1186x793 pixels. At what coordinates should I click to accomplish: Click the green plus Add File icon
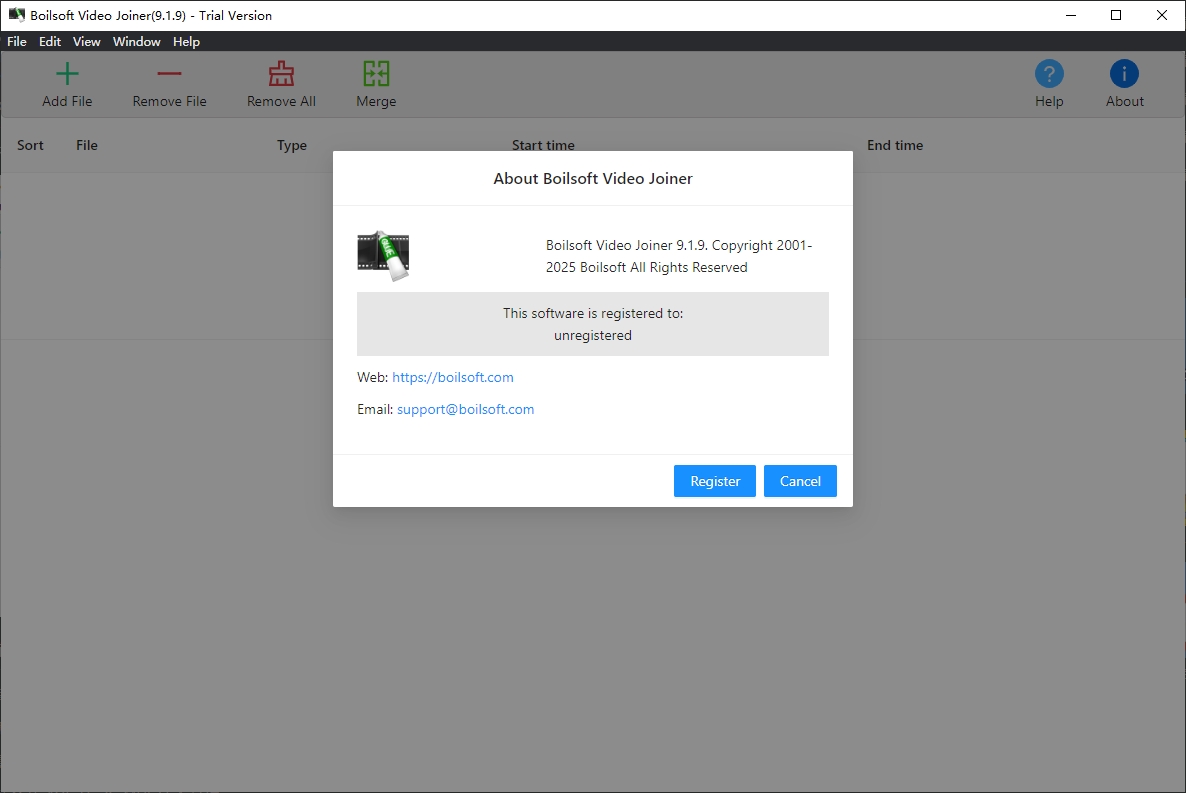click(x=67, y=74)
